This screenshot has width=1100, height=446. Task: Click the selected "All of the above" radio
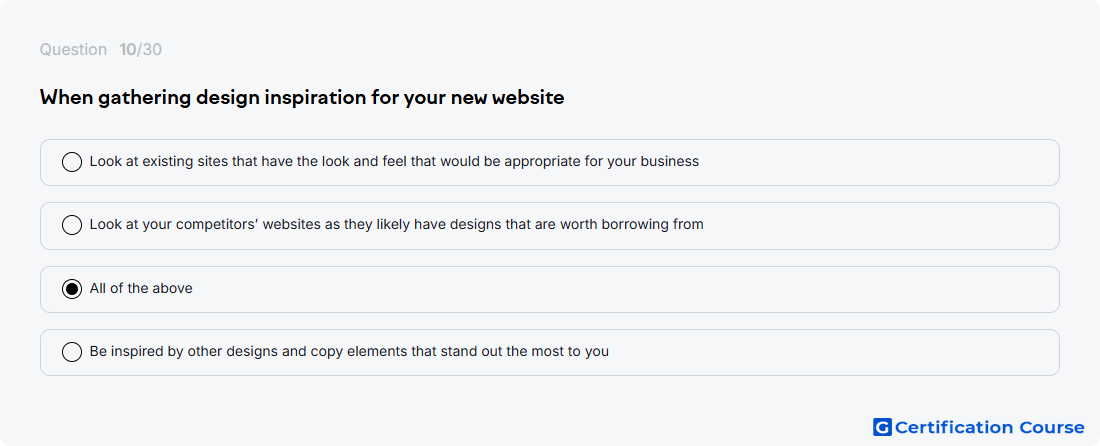click(x=72, y=289)
